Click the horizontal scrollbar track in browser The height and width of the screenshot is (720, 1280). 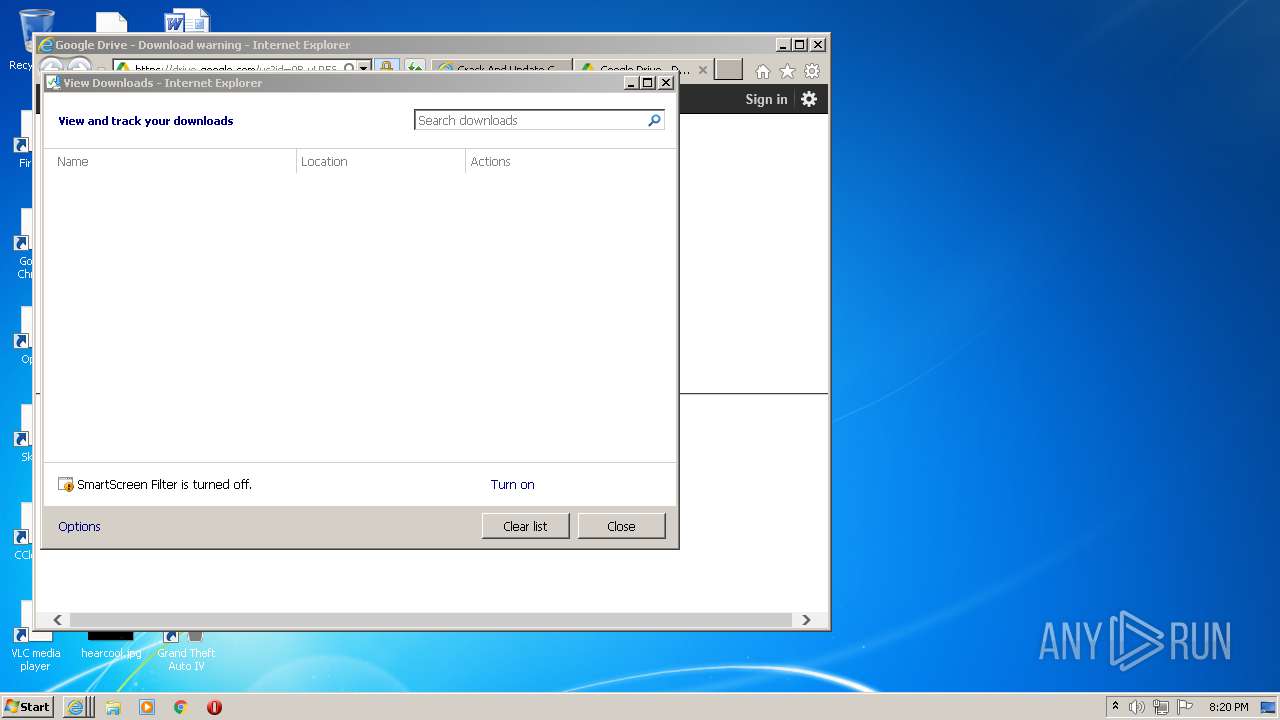tap(432, 620)
